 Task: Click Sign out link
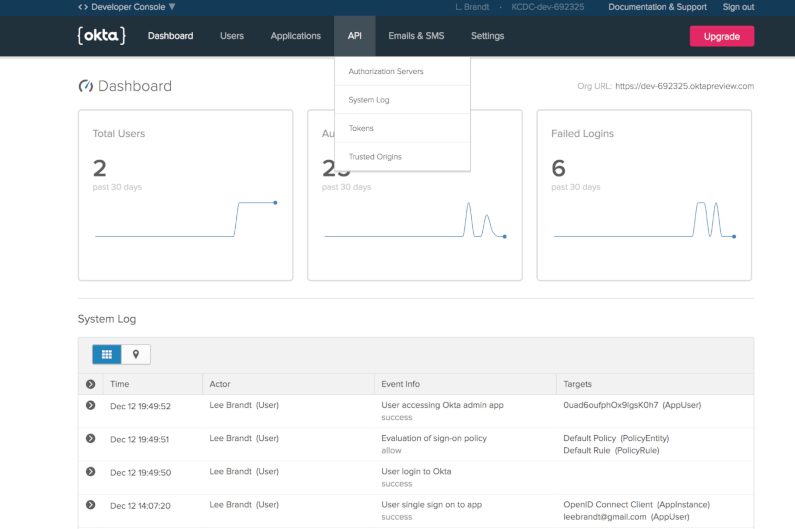[738, 7]
